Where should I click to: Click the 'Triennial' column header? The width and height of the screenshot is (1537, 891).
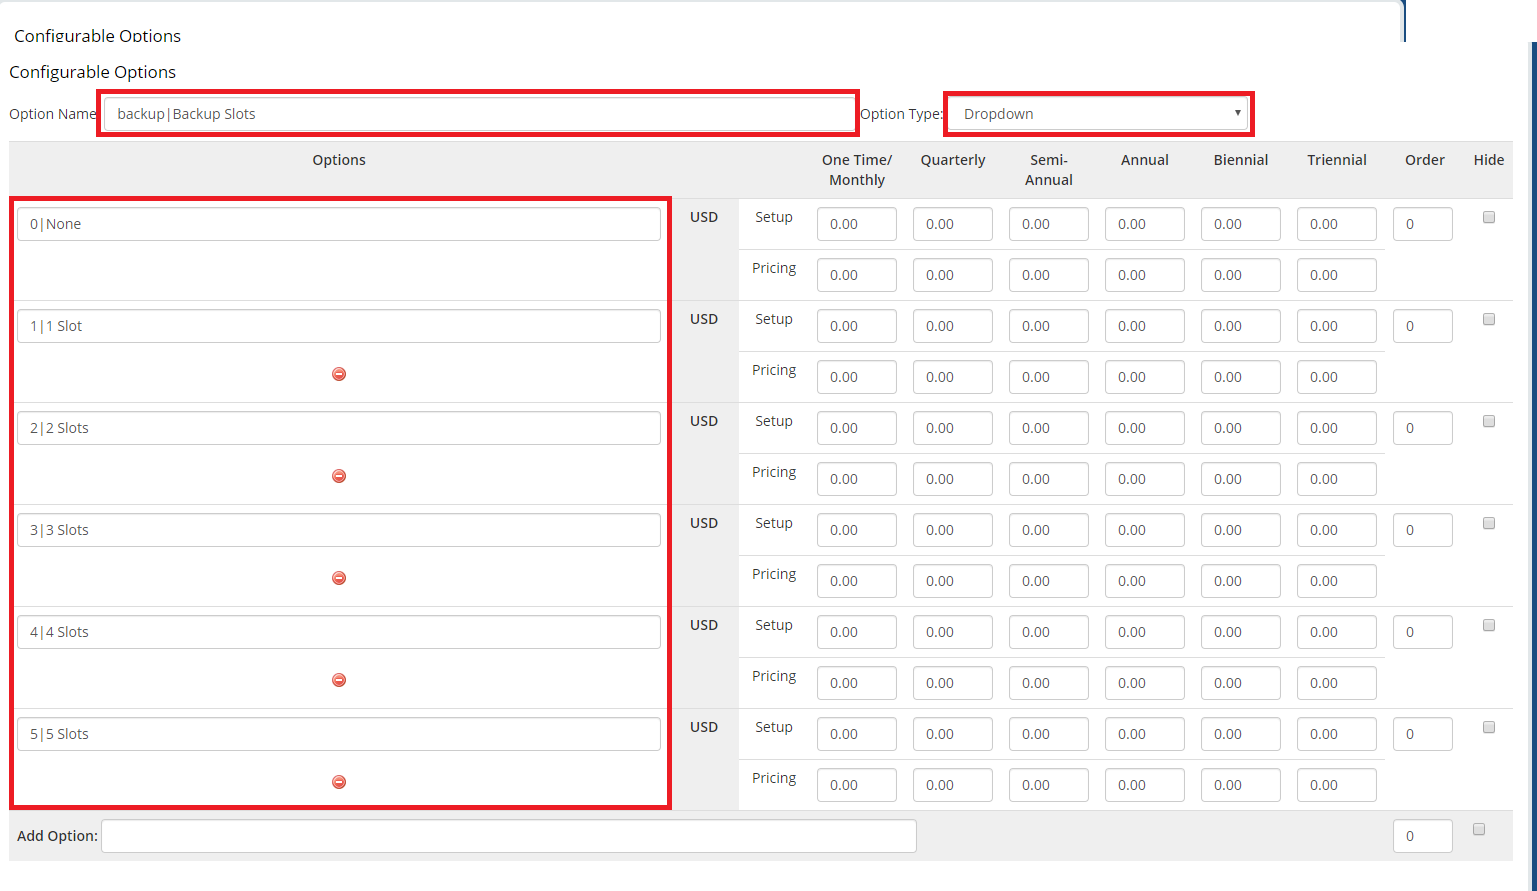[1337, 160]
